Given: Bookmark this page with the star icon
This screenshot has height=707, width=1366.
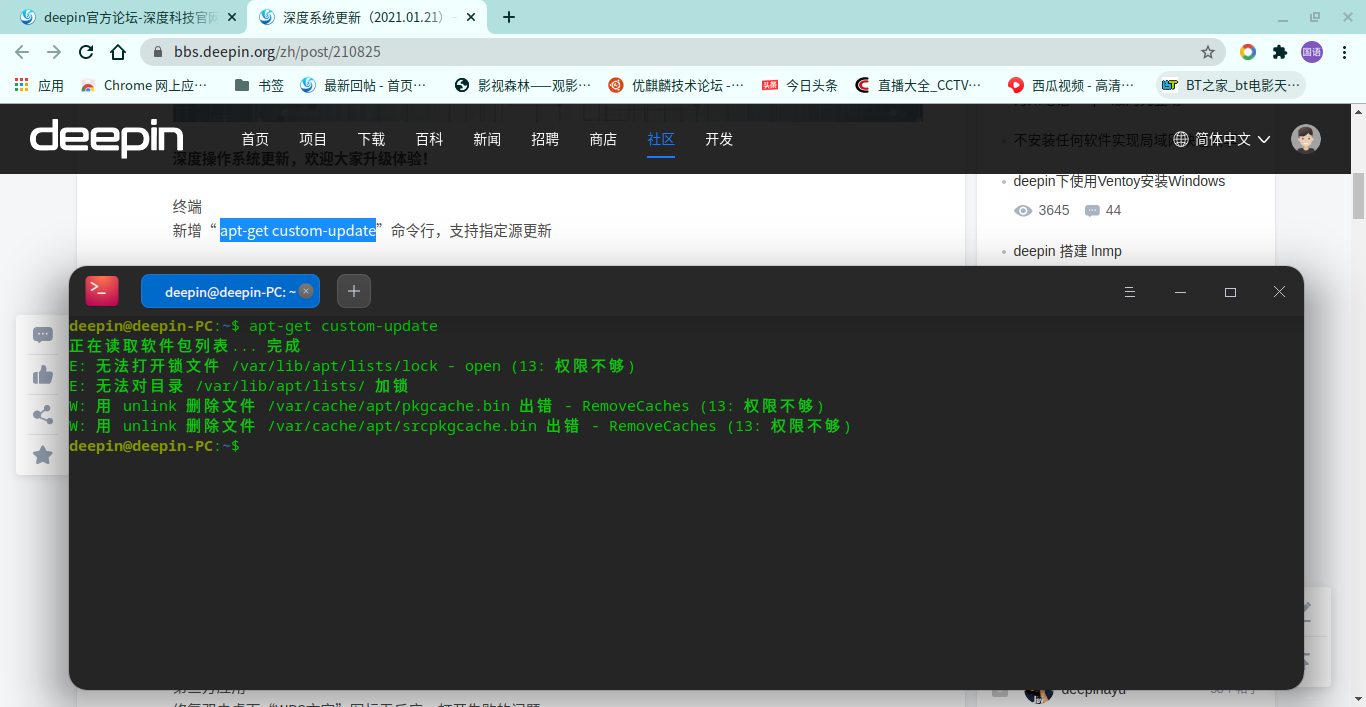Looking at the screenshot, I should (1208, 52).
